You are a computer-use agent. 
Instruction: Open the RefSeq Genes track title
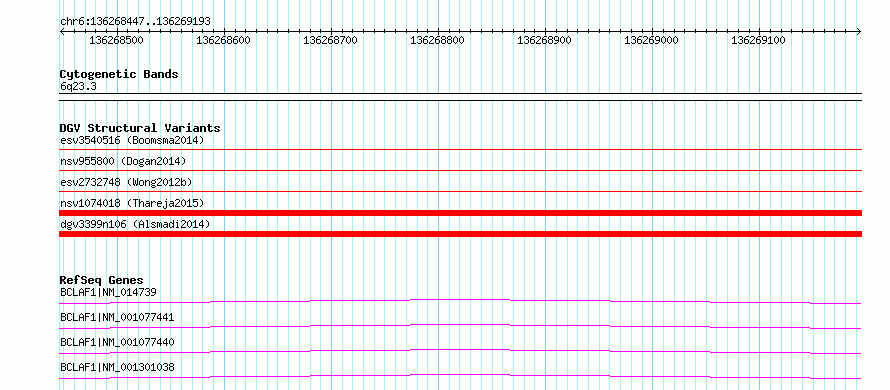[x=101, y=280]
